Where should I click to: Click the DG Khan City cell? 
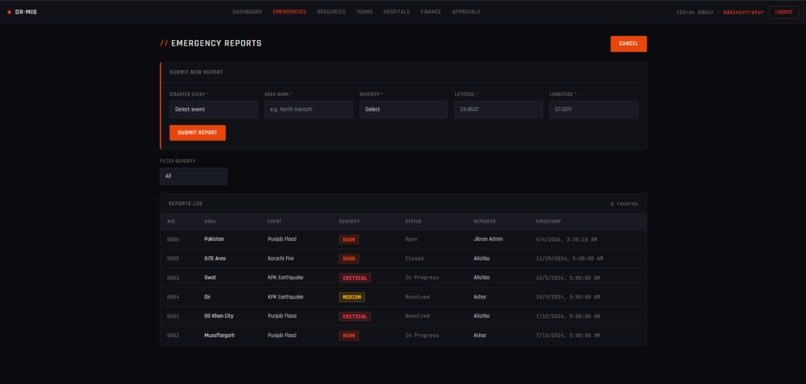click(218, 316)
